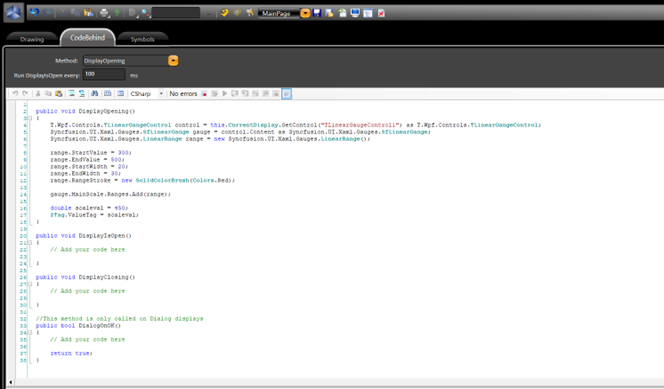Click the printer icon in top toolbar
This screenshot has height=389, width=664.
[x=104, y=13]
